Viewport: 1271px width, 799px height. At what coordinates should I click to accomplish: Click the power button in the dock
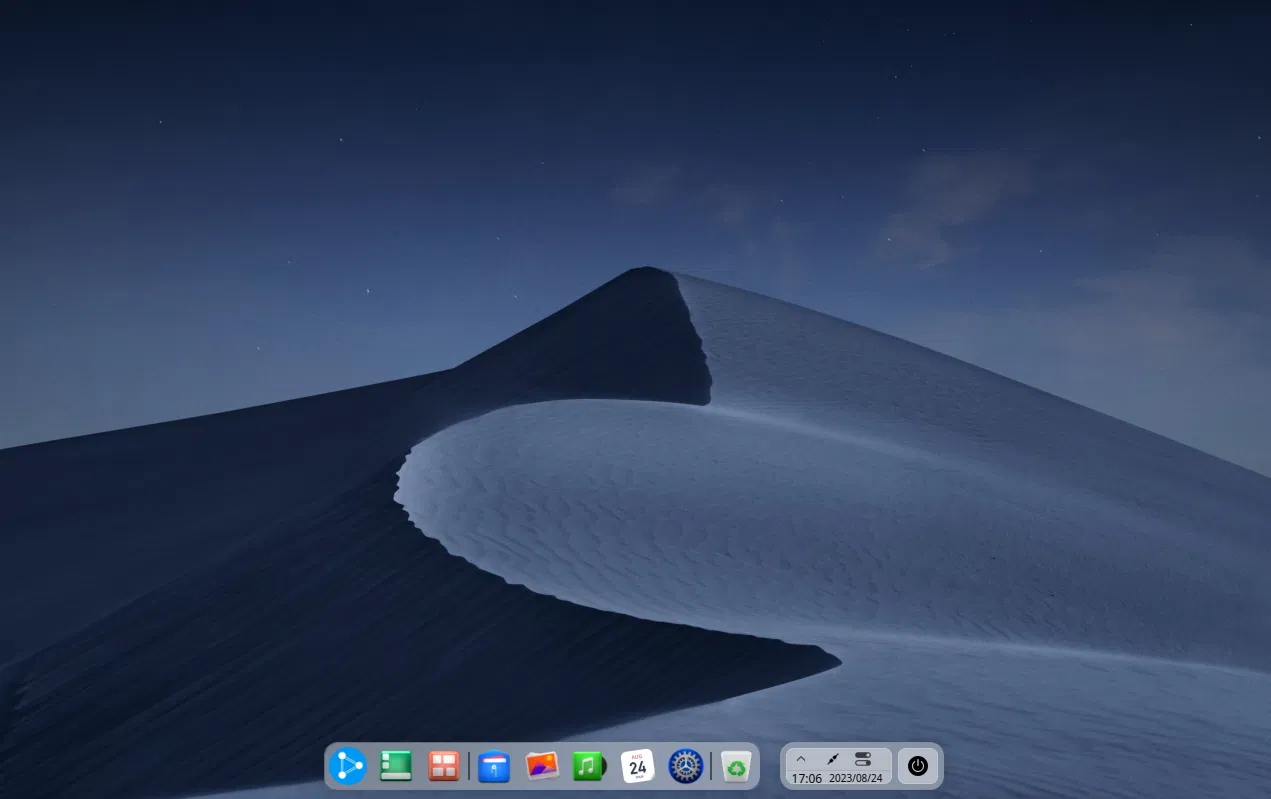click(x=918, y=767)
